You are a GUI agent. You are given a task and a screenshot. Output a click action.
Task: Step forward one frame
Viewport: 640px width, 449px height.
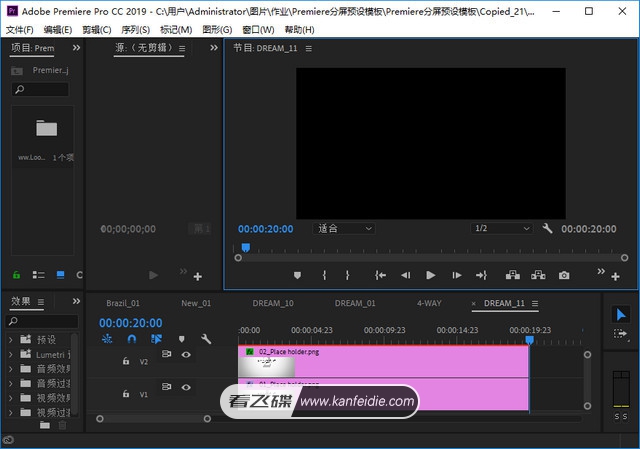(457, 276)
